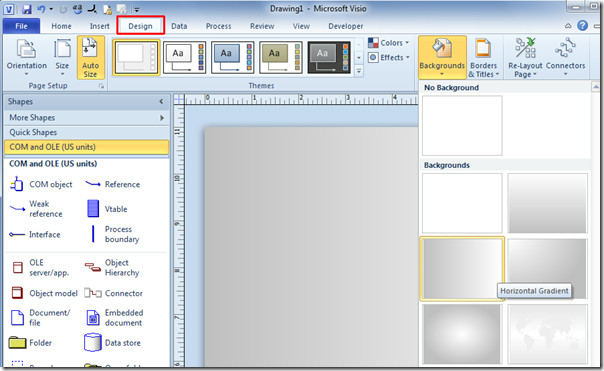Viewport: 604px width, 371px height.
Task: Open the page Orientation options
Action: 27,57
